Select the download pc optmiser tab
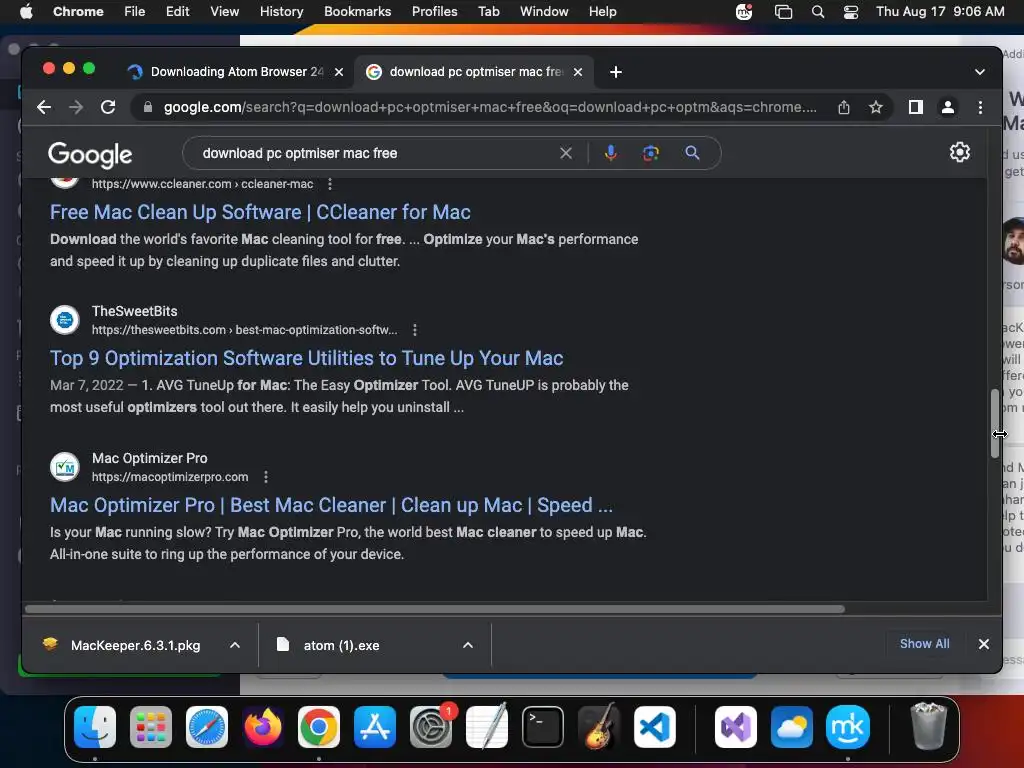This screenshot has height=768, width=1024. click(x=474, y=72)
